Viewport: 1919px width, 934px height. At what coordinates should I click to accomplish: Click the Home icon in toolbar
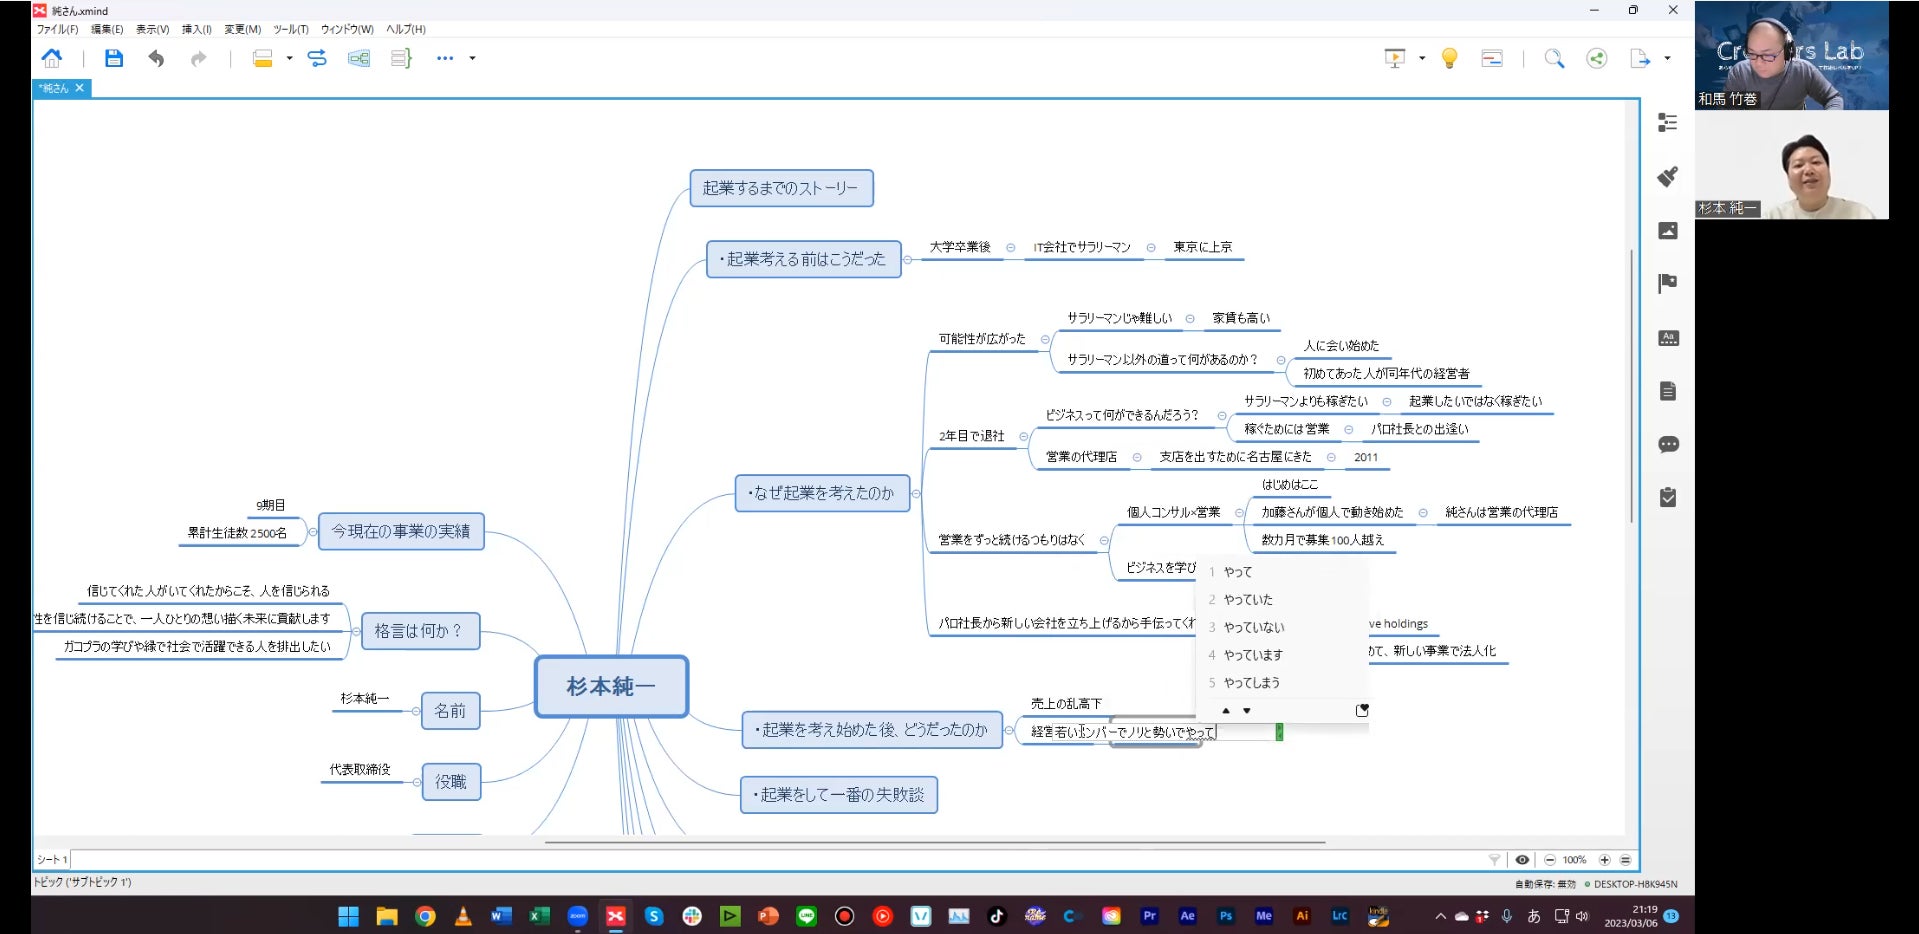tap(52, 59)
